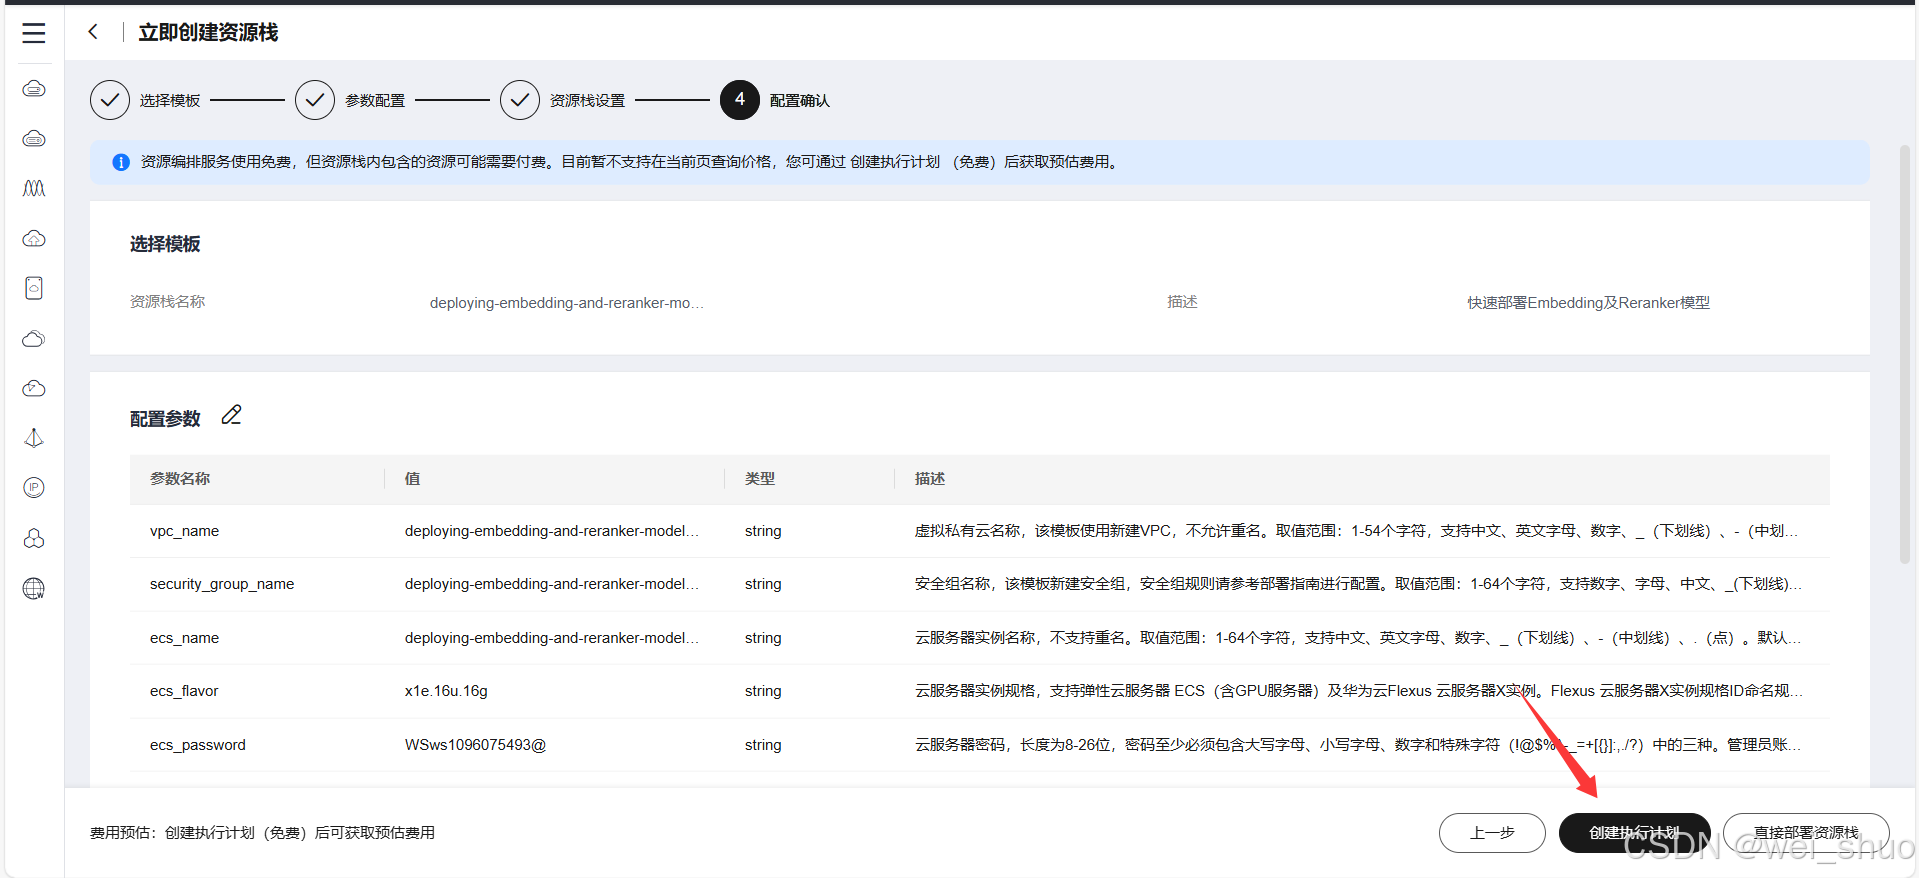Go back with the left chevron arrow
1919x878 pixels.
coord(93,32)
